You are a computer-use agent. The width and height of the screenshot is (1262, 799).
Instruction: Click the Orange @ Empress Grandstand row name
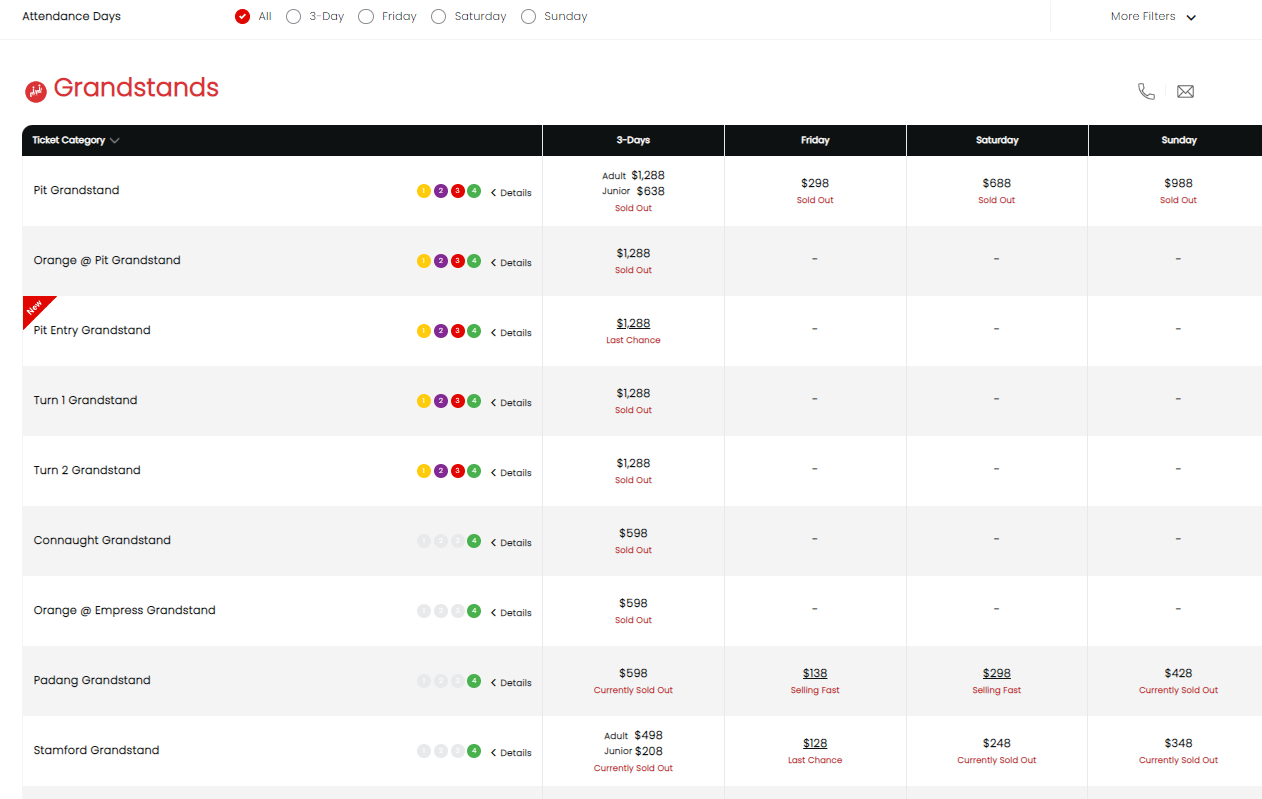(x=125, y=610)
